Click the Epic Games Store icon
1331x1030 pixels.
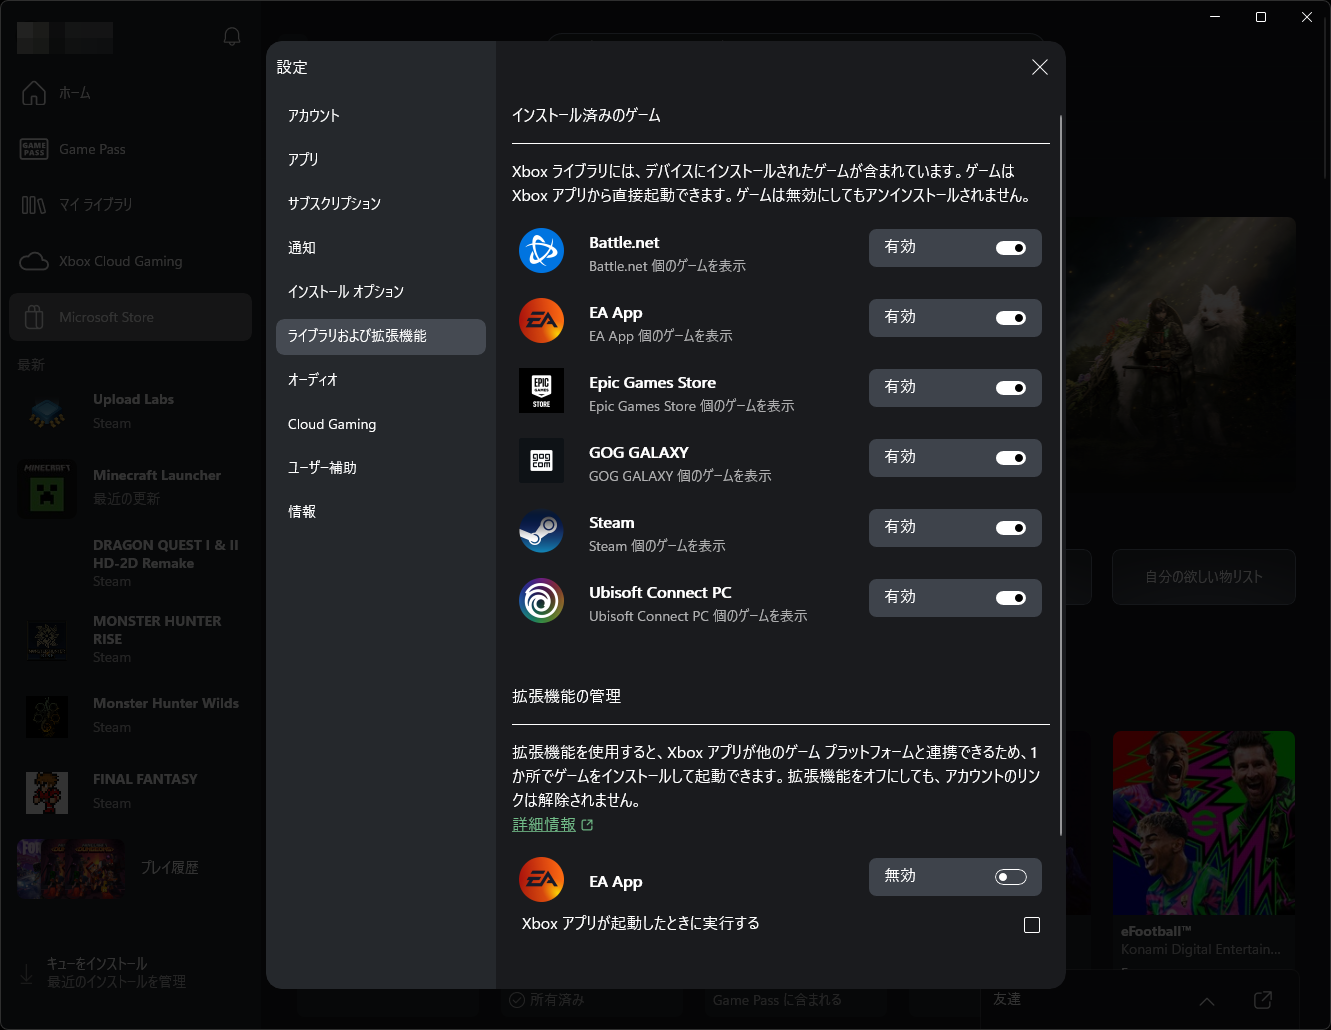point(541,391)
